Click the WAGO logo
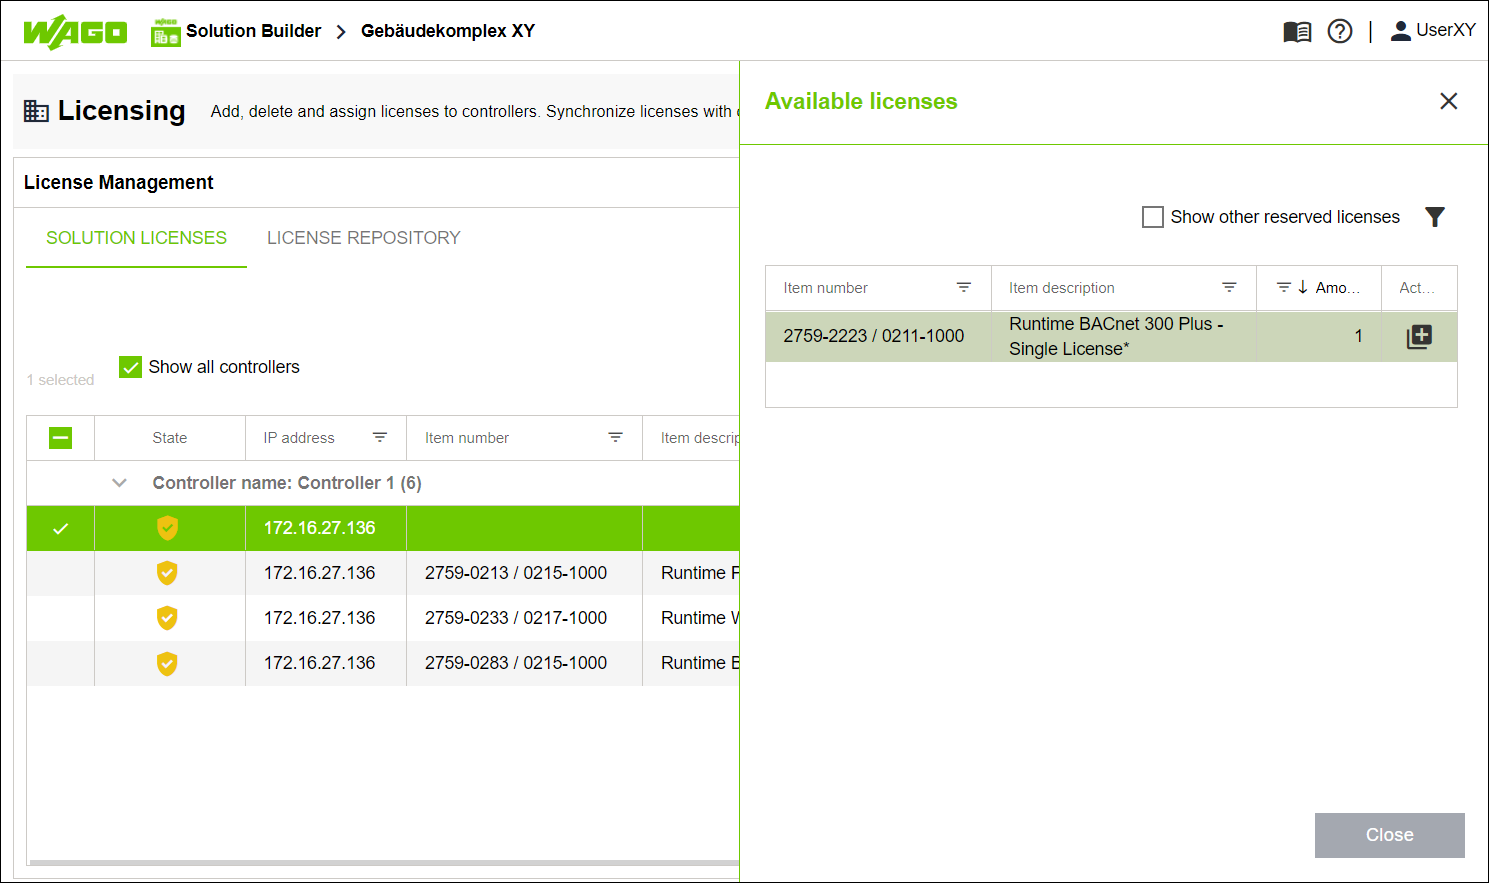The image size is (1489, 883). coord(75,32)
